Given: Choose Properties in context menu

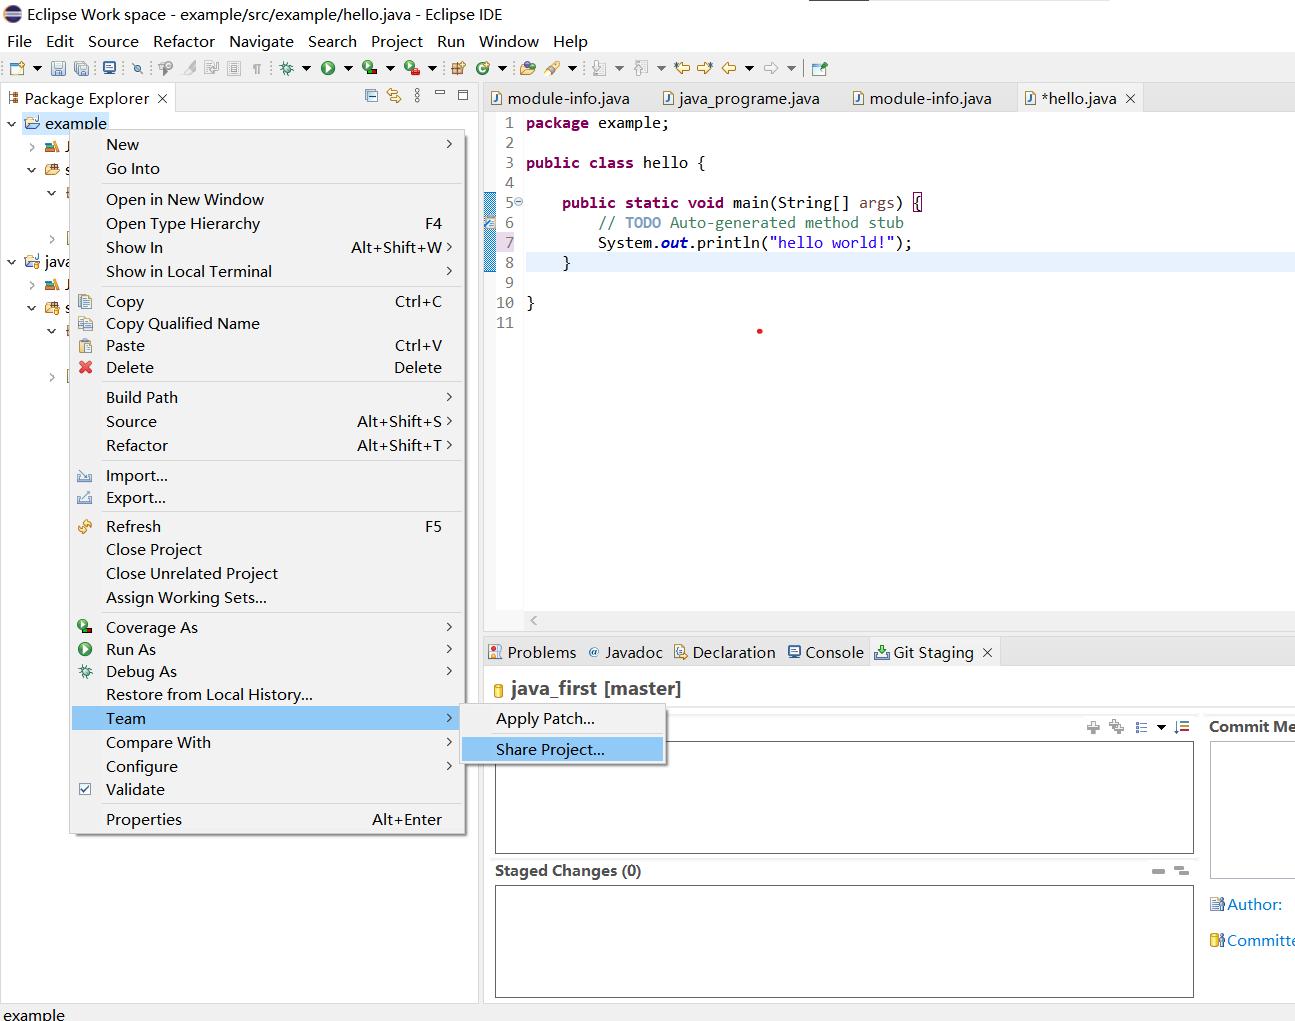Looking at the screenshot, I should point(268,819).
